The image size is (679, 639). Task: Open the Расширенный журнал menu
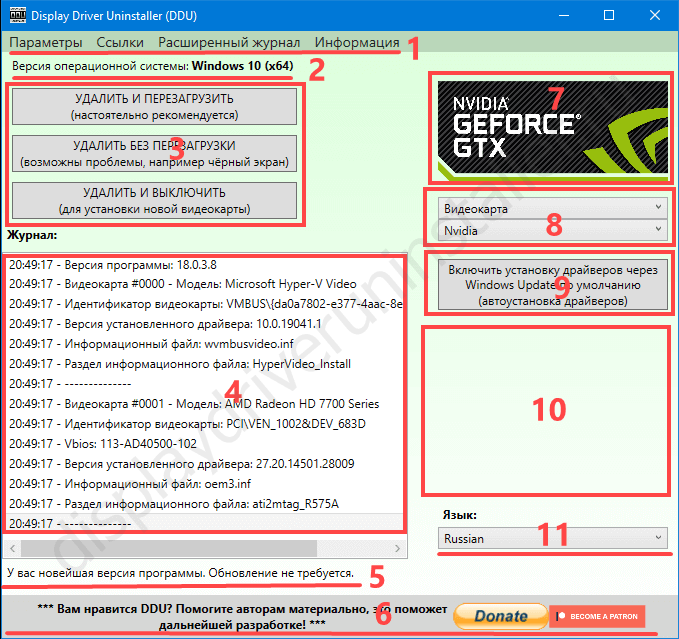point(229,42)
